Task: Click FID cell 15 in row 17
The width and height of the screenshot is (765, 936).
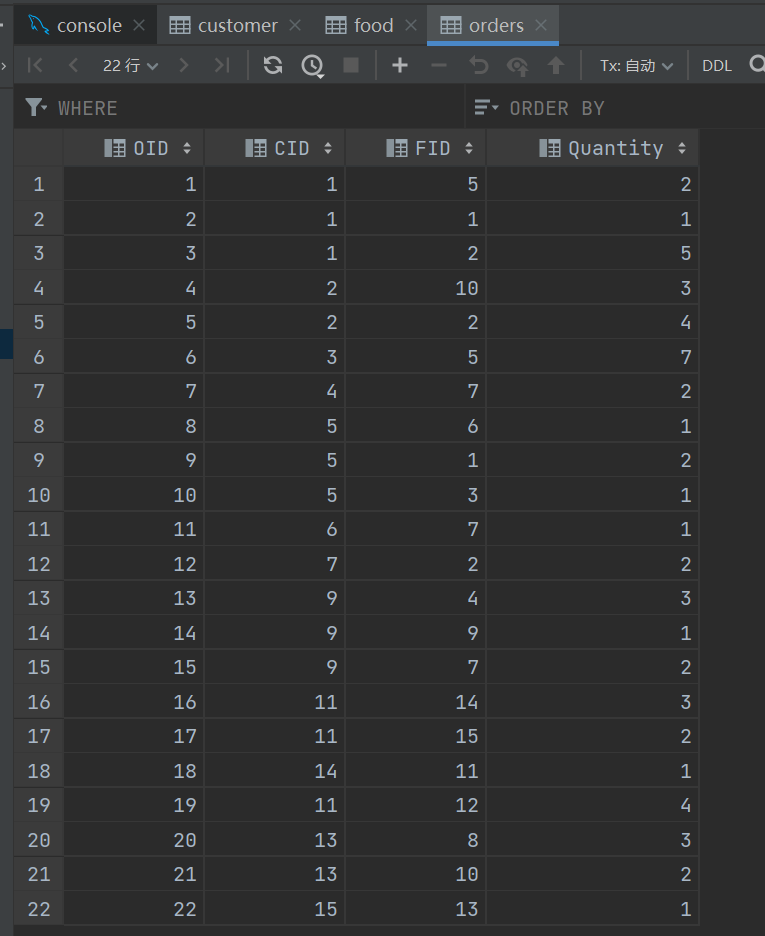Action: point(415,736)
